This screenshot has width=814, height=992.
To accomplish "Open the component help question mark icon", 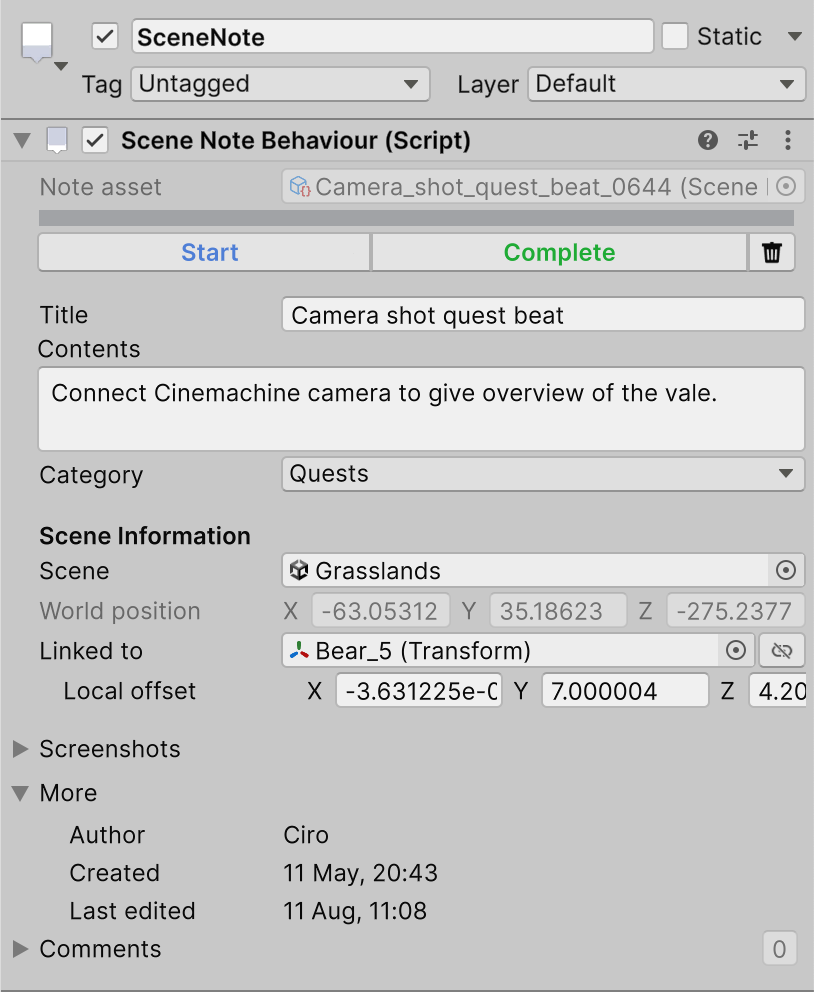I will coord(708,141).
